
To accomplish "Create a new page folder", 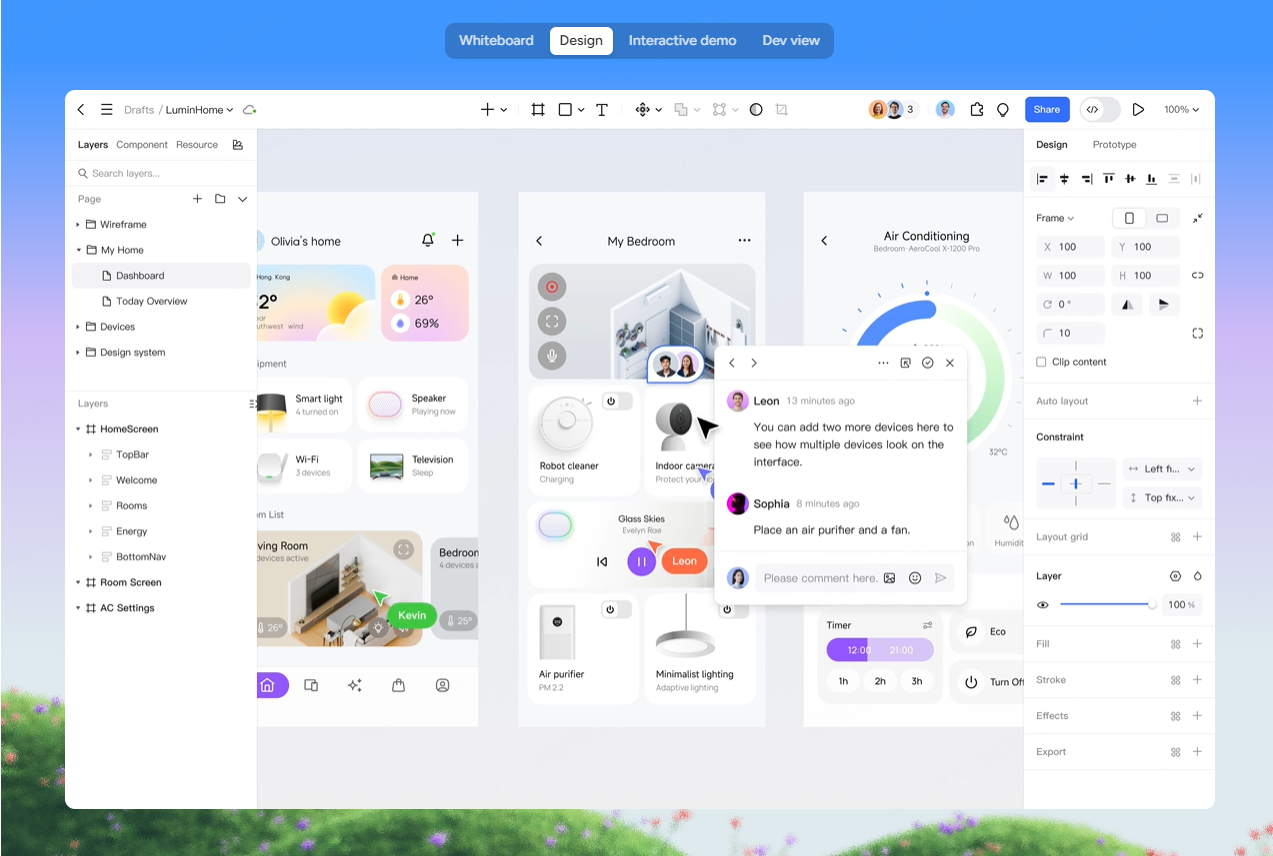I will tap(220, 199).
